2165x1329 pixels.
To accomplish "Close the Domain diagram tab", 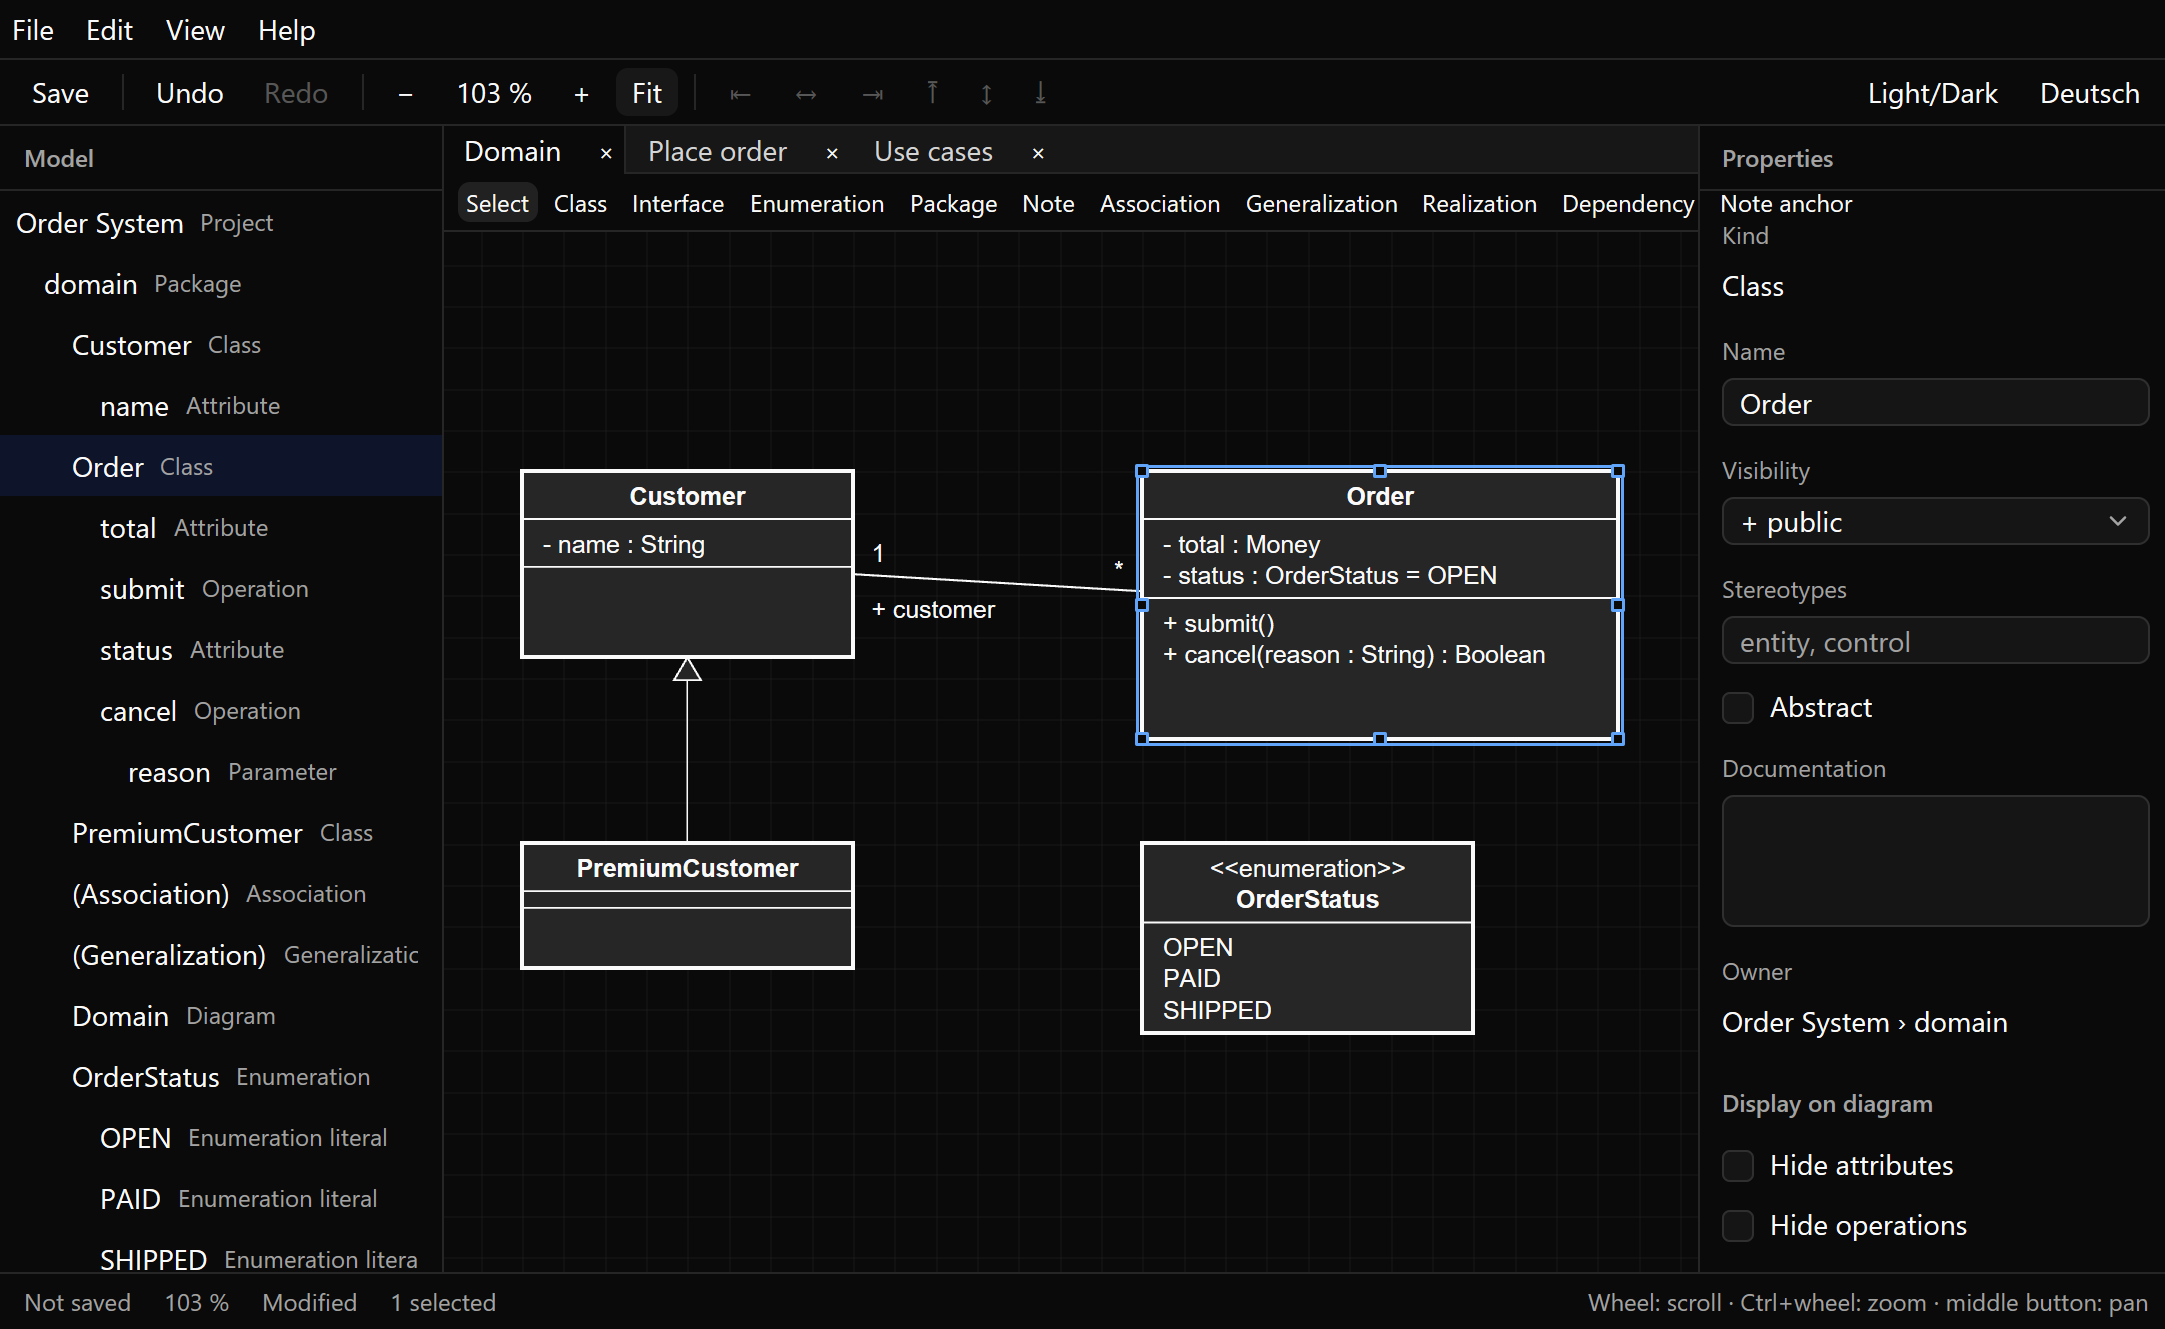I will (606, 153).
